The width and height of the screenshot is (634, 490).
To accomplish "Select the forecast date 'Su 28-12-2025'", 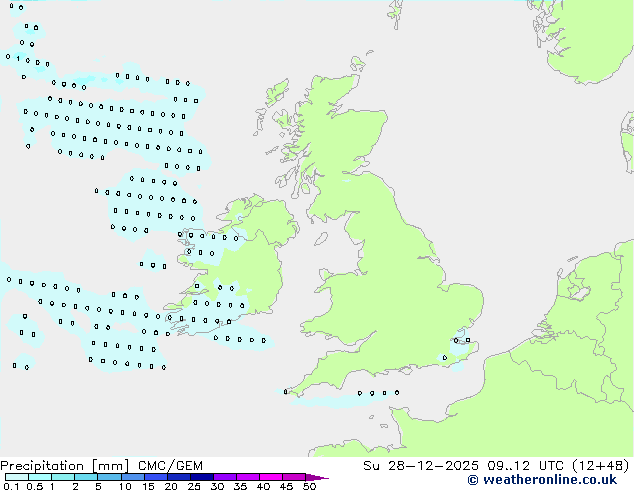I will pos(421,466).
